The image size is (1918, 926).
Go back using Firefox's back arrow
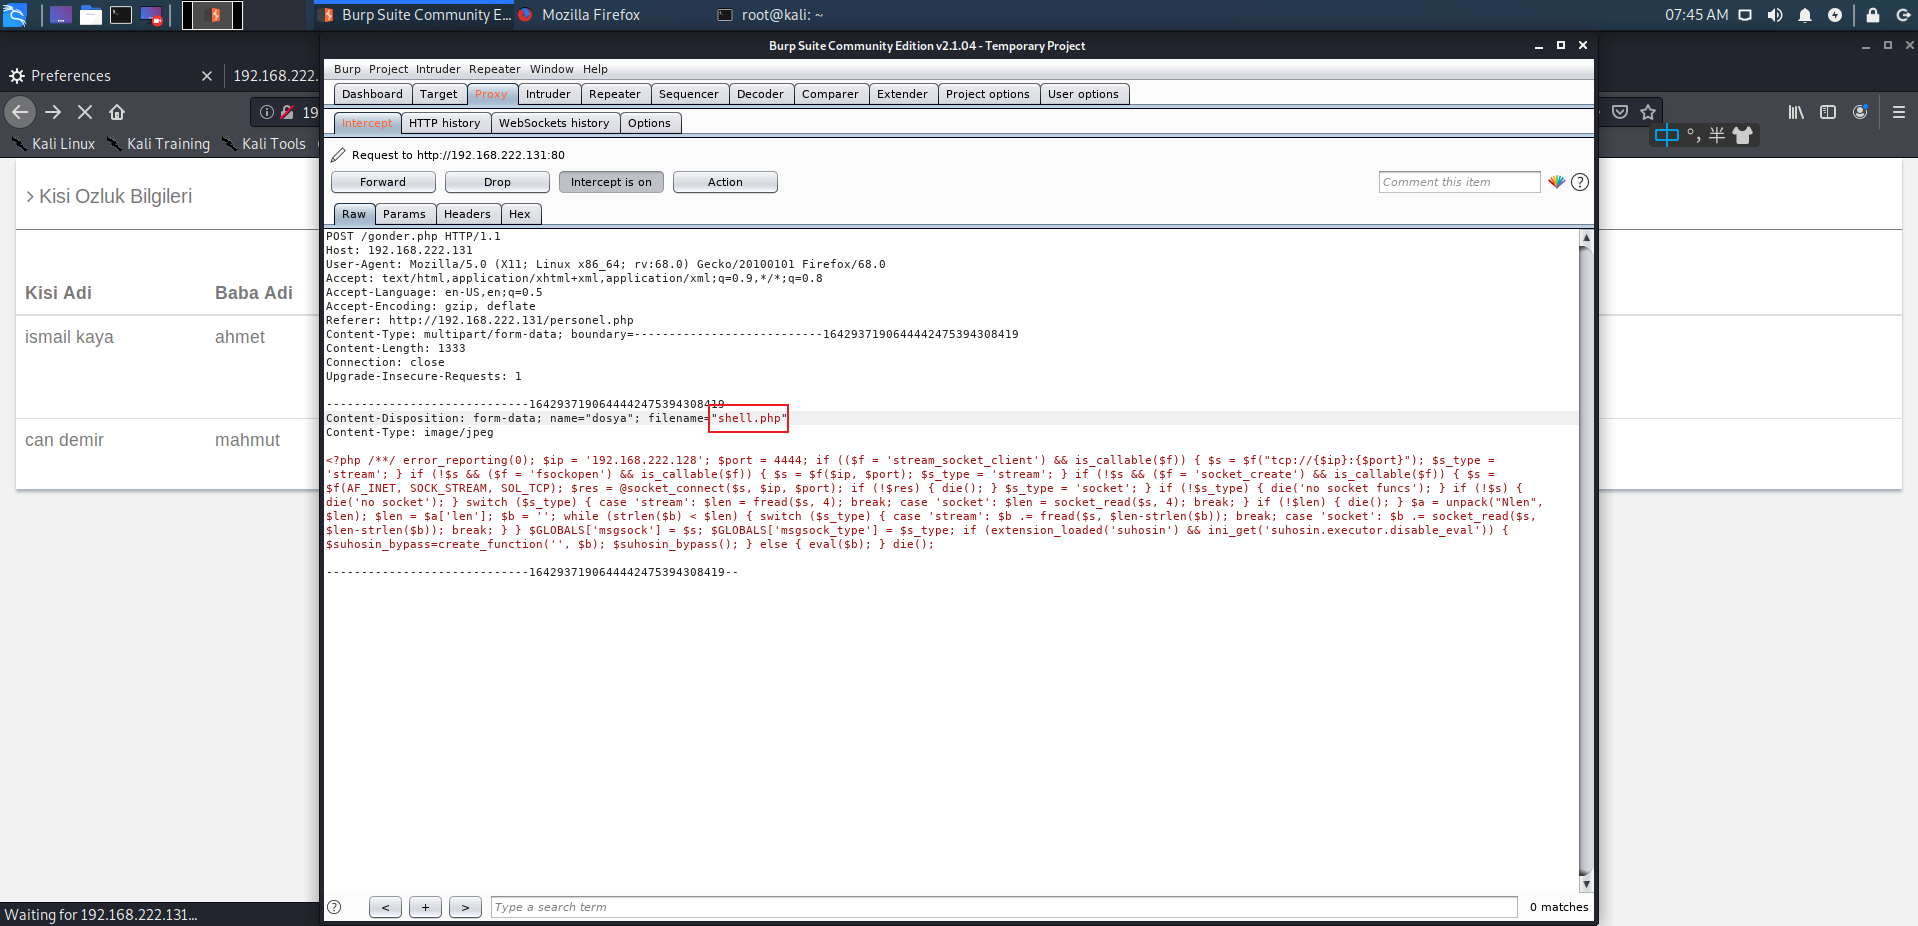click(x=20, y=112)
